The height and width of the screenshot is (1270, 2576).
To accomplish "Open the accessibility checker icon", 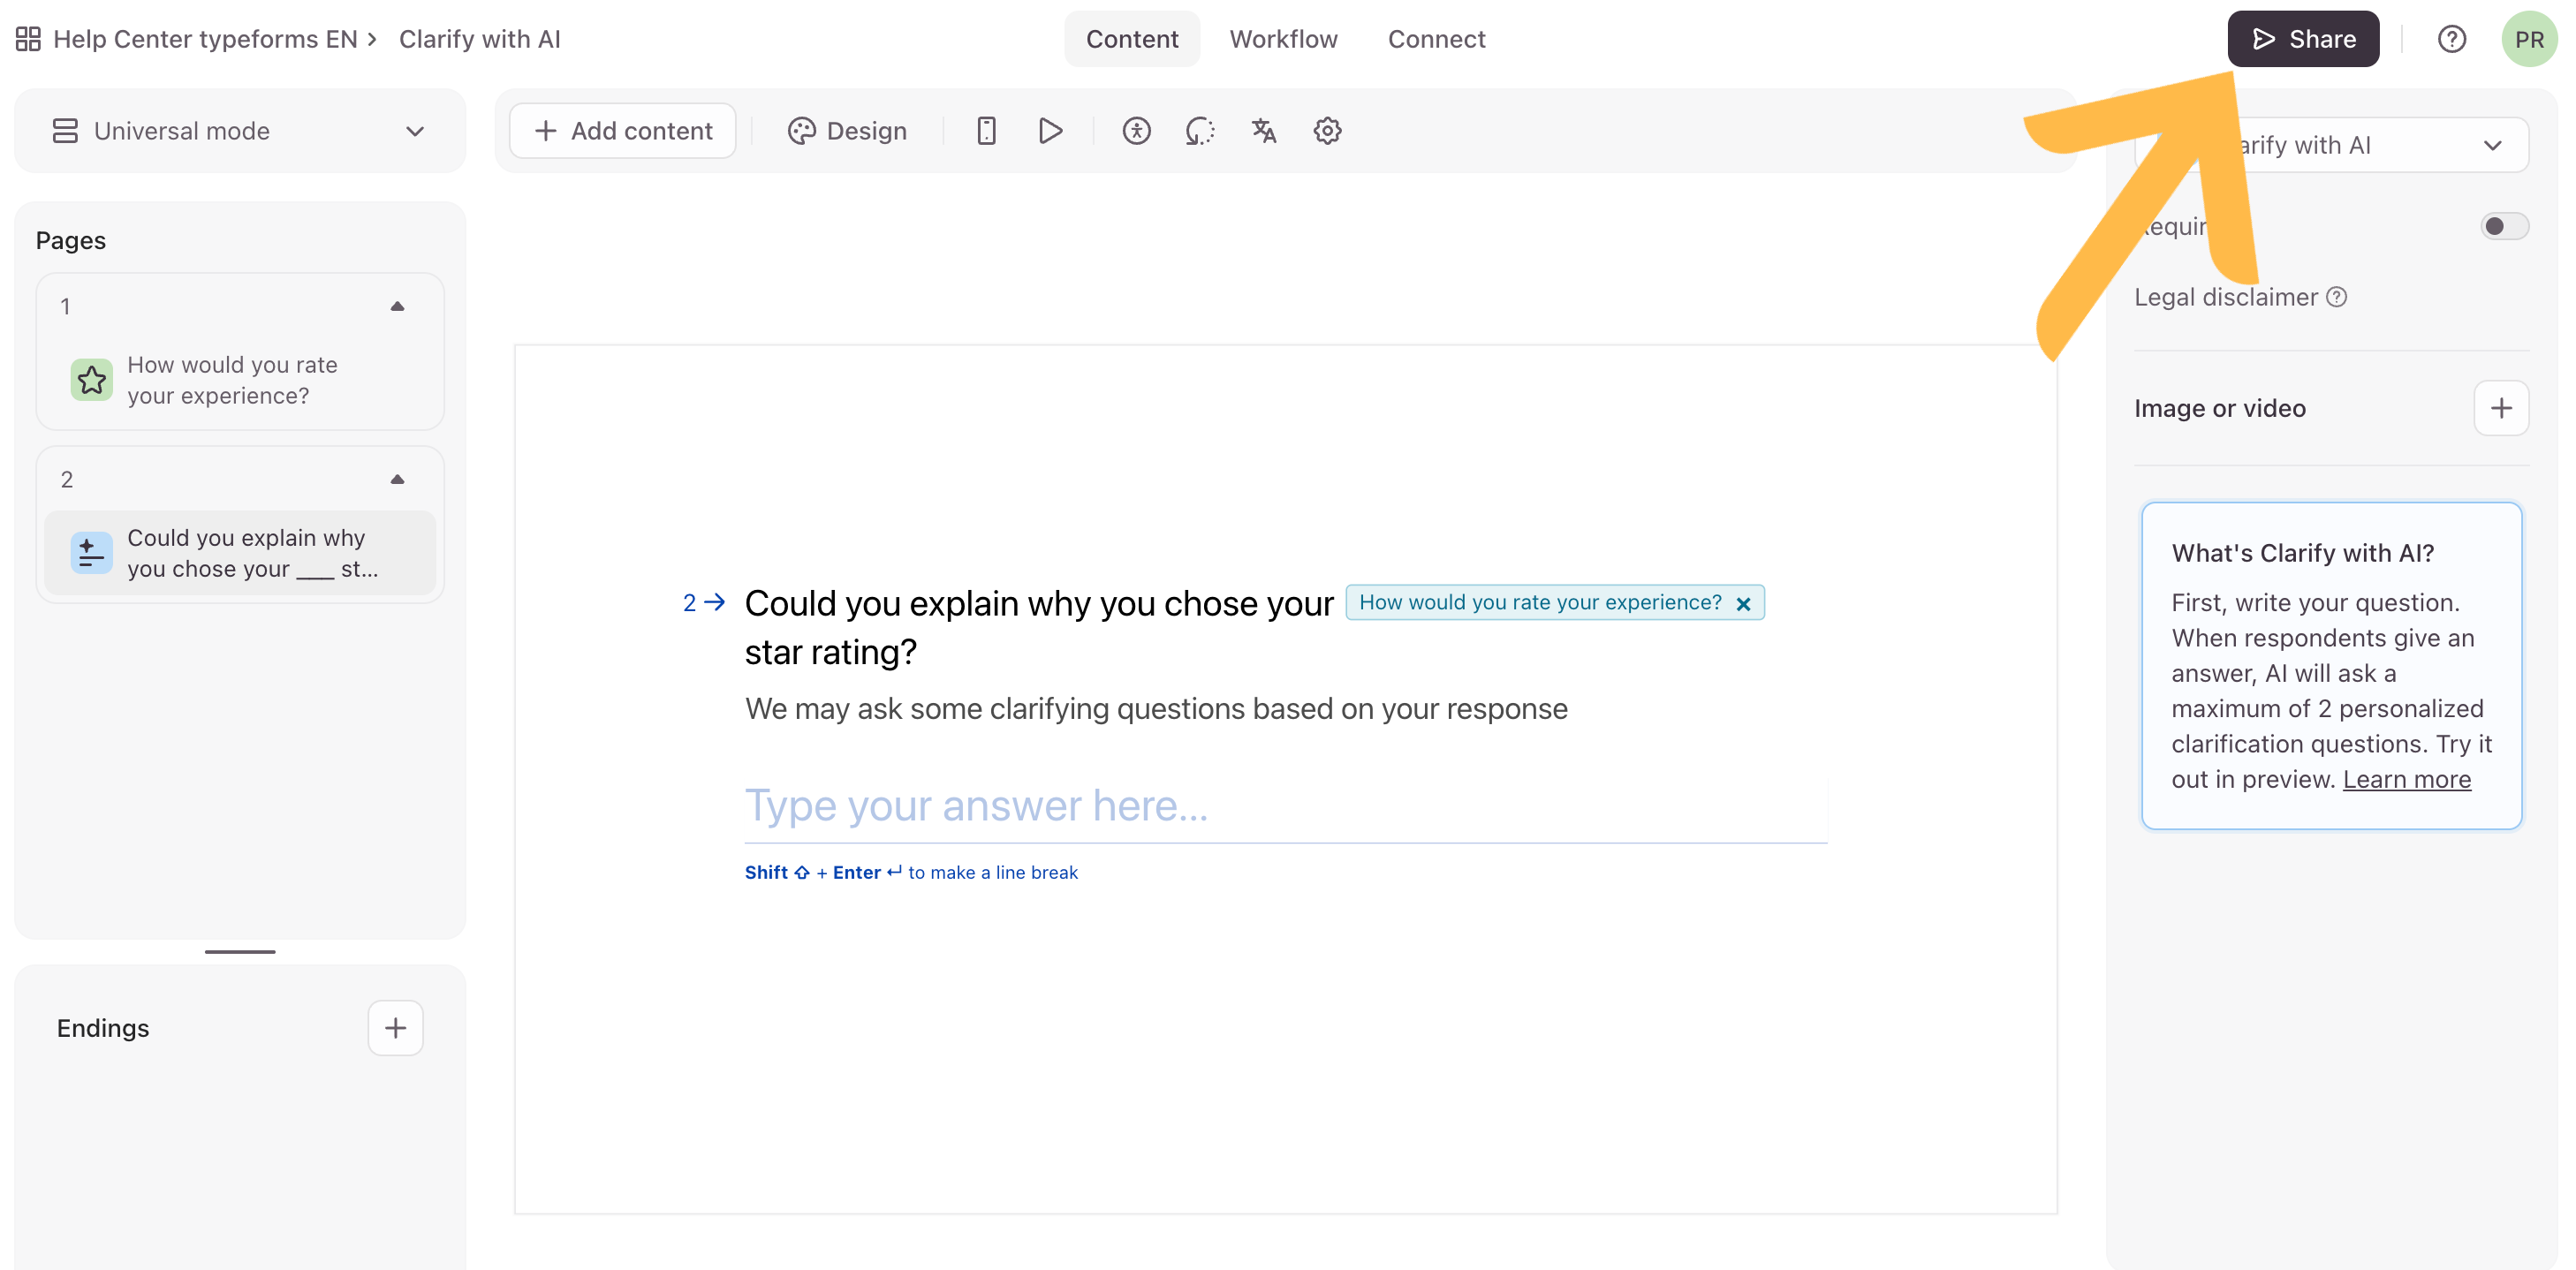I will coord(1136,131).
